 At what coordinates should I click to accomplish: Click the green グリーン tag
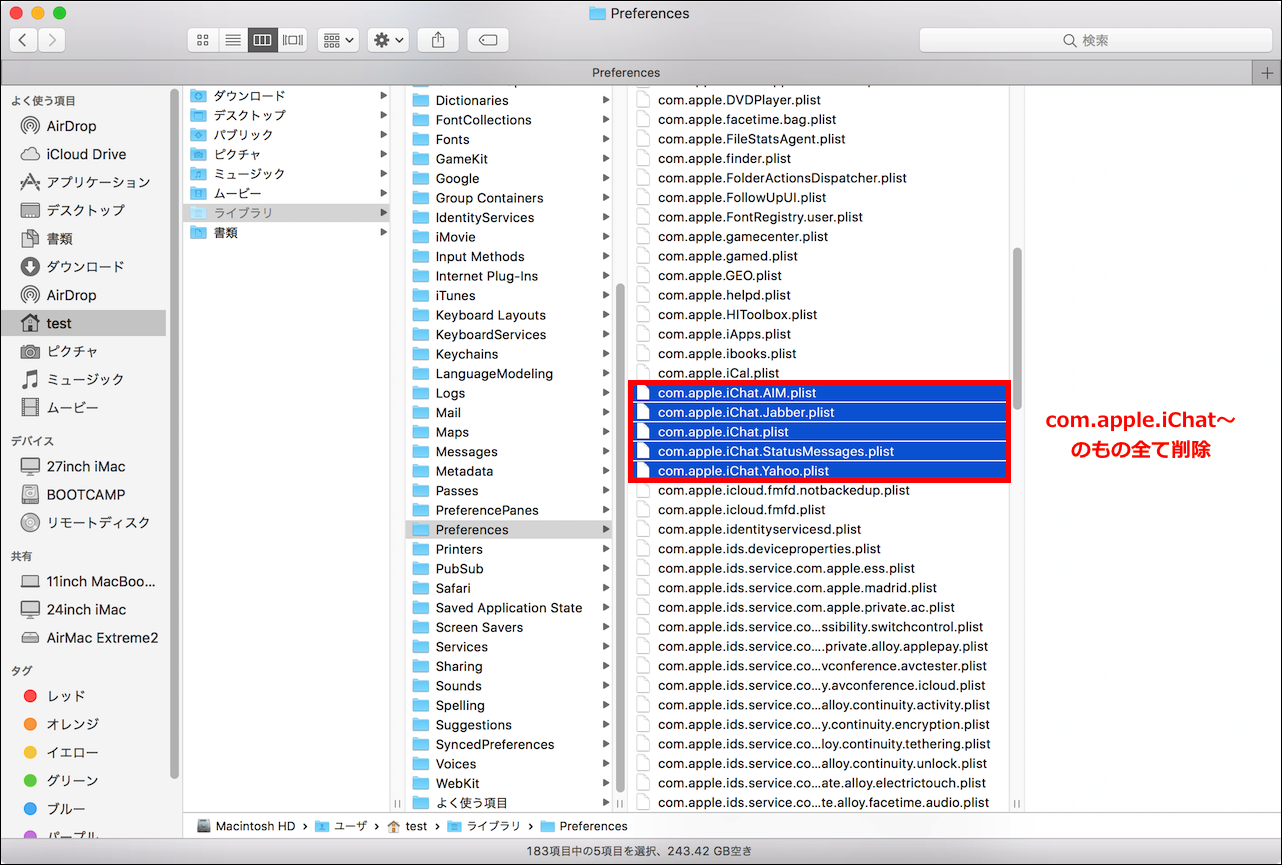85,780
